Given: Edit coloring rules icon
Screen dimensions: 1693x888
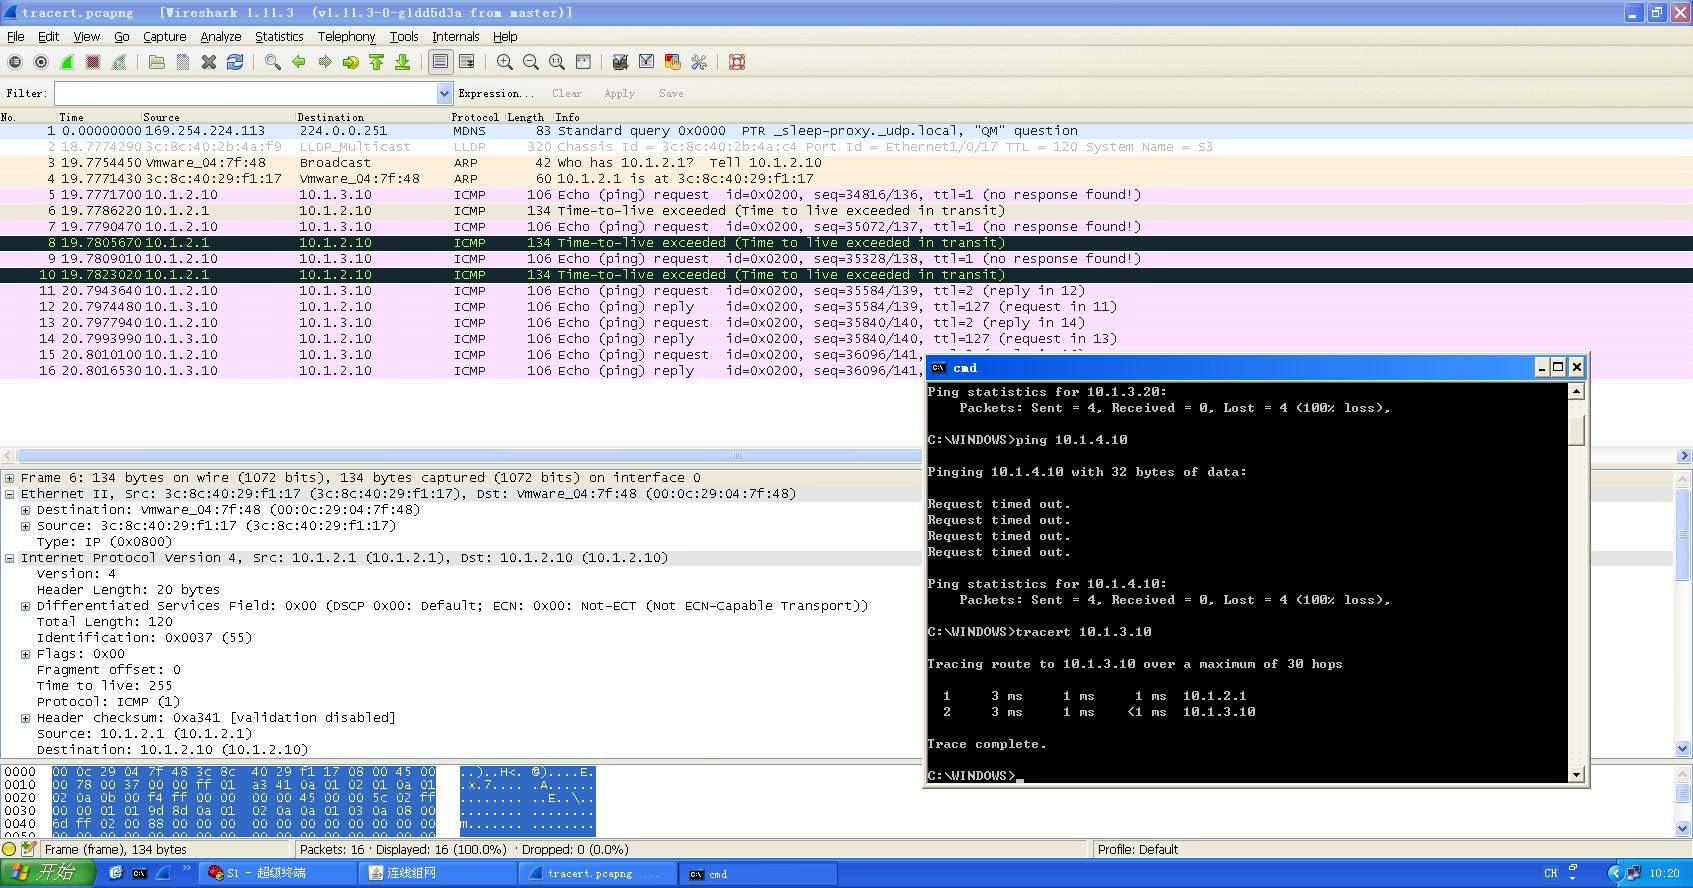Looking at the screenshot, I should point(673,62).
